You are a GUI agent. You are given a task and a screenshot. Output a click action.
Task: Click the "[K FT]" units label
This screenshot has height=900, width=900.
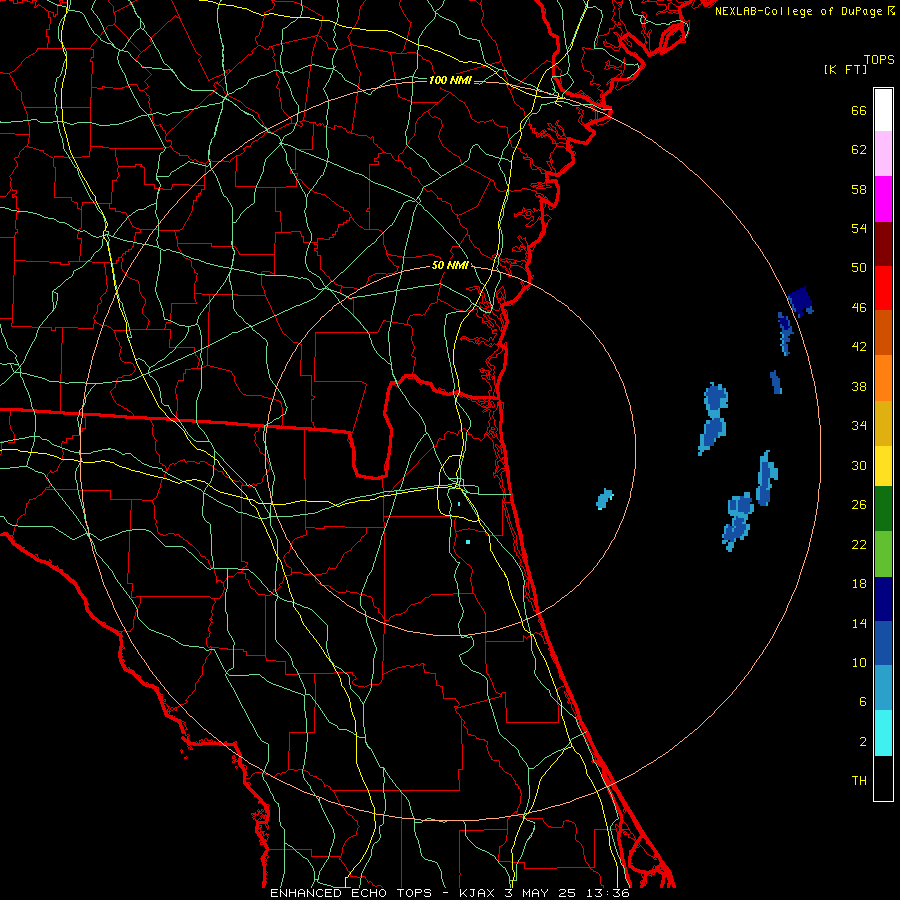pyautogui.click(x=845, y=70)
